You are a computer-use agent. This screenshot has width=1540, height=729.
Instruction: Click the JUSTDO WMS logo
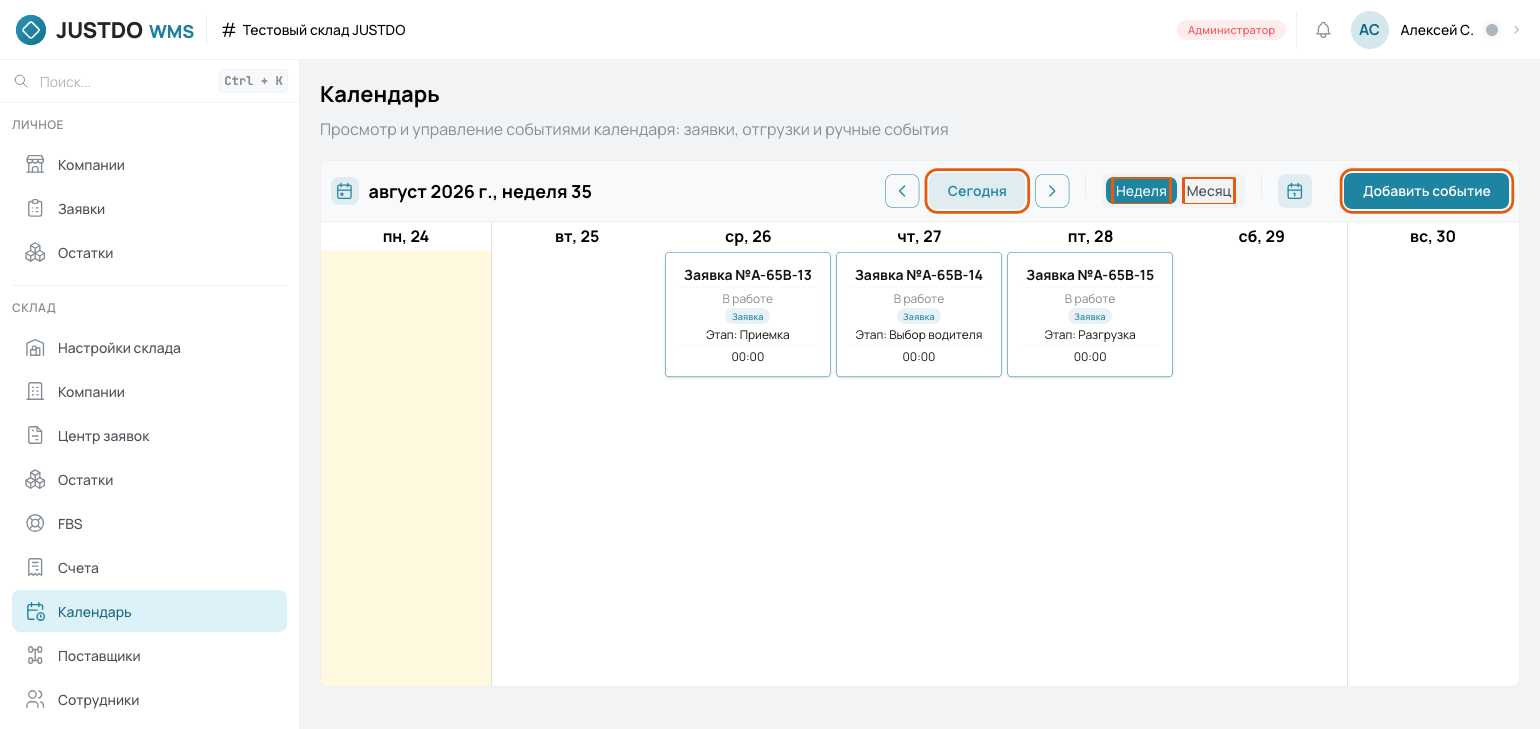pyautogui.click(x=105, y=30)
